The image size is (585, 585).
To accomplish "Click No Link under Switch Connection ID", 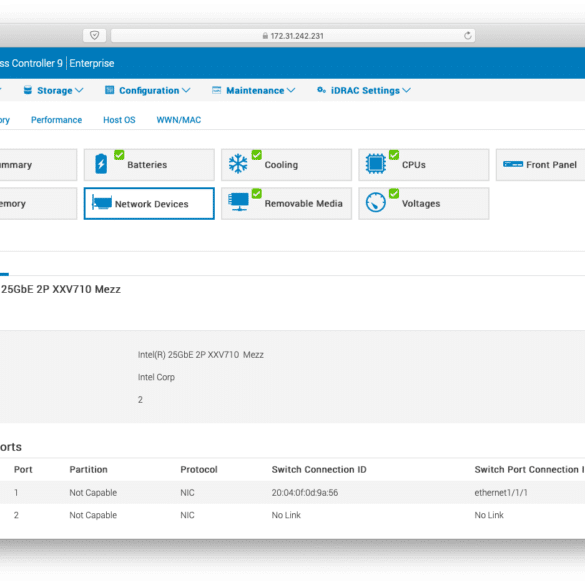I will (x=286, y=515).
